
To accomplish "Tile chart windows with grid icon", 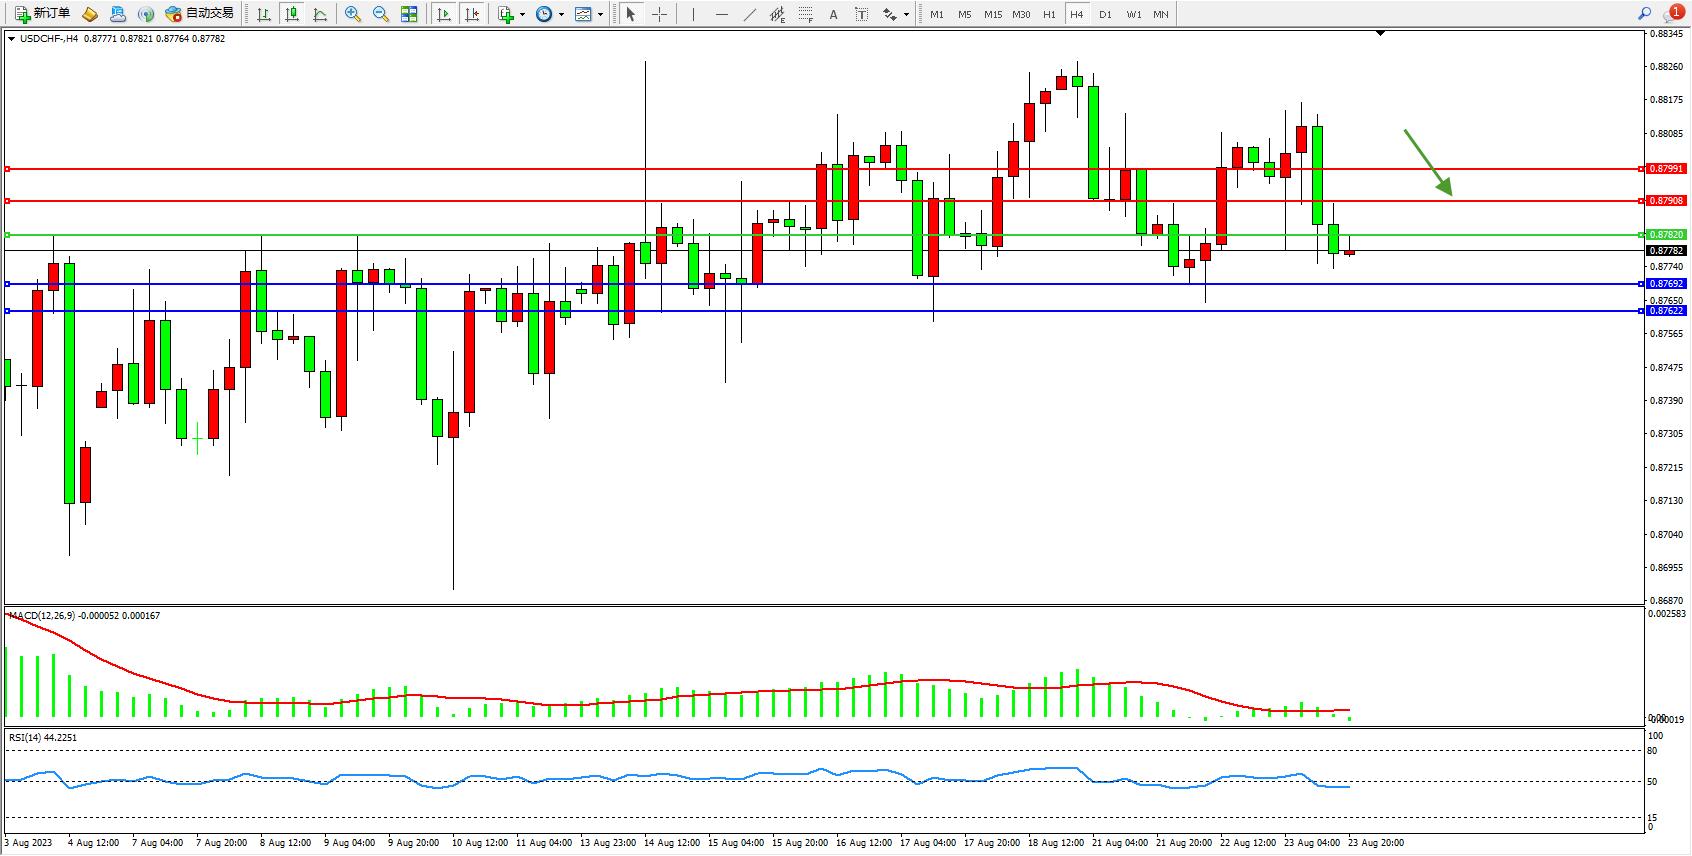I will [x=409, y=14].
